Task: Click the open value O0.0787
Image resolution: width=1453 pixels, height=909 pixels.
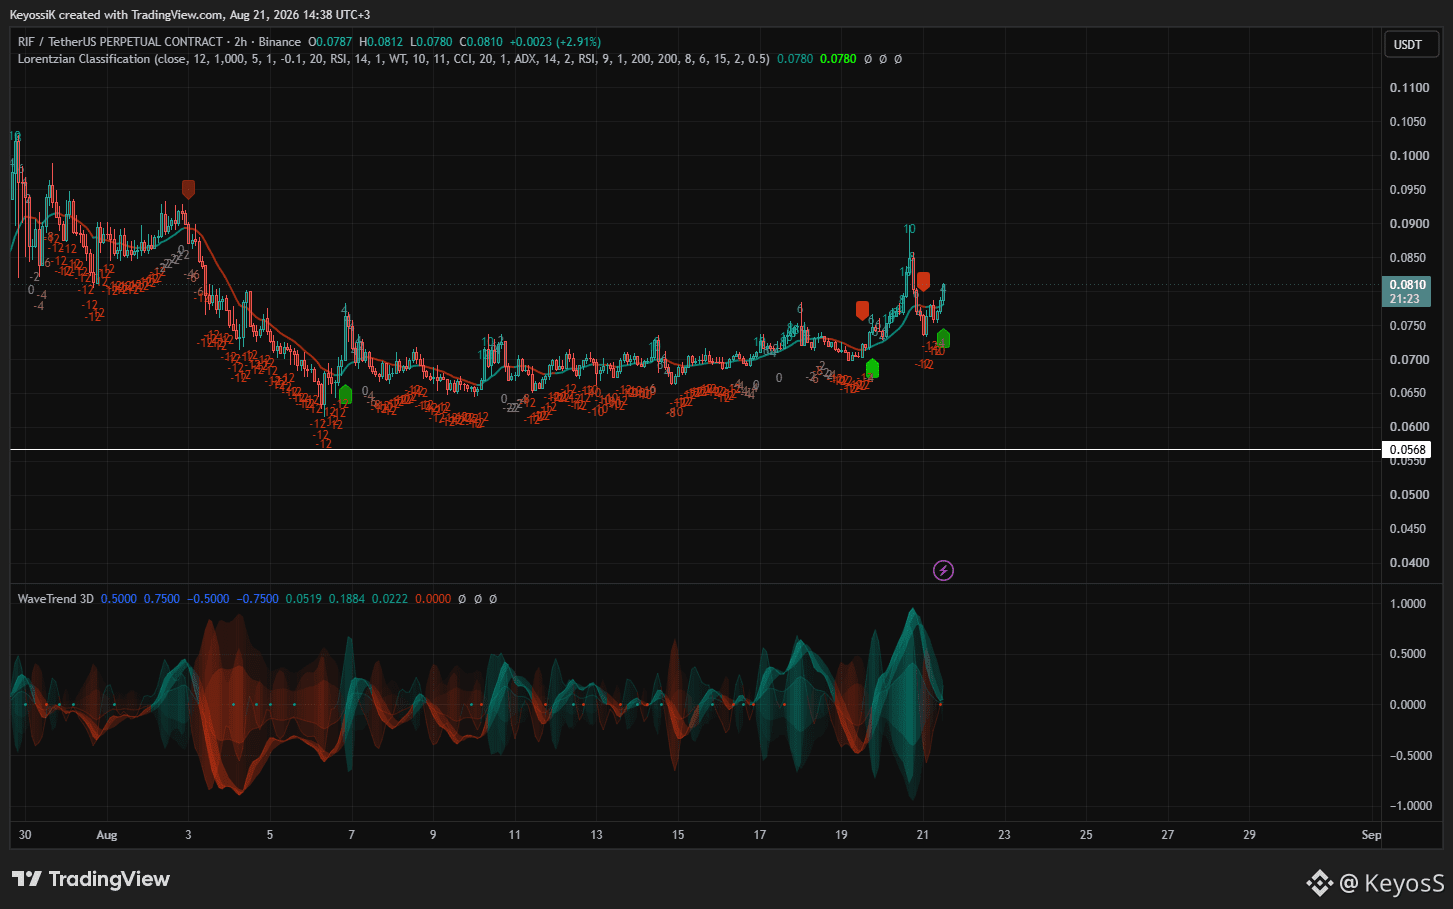Action: pyautogui.click(x=330, y=42)
